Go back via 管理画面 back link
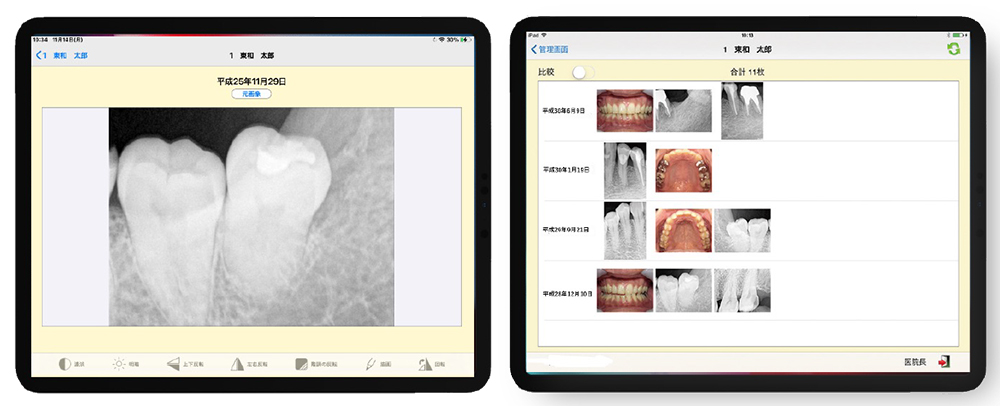Screen dimensions: 1000x406 [548, 49]
